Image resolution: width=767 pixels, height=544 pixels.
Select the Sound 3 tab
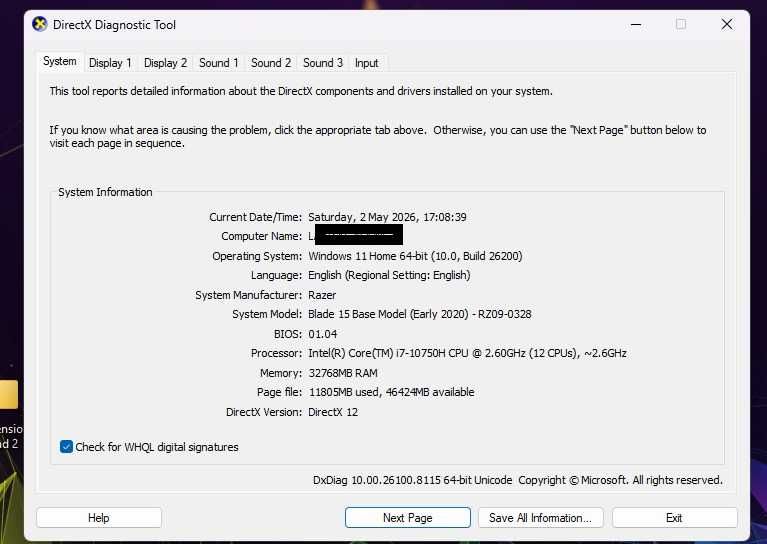(323, 63)
